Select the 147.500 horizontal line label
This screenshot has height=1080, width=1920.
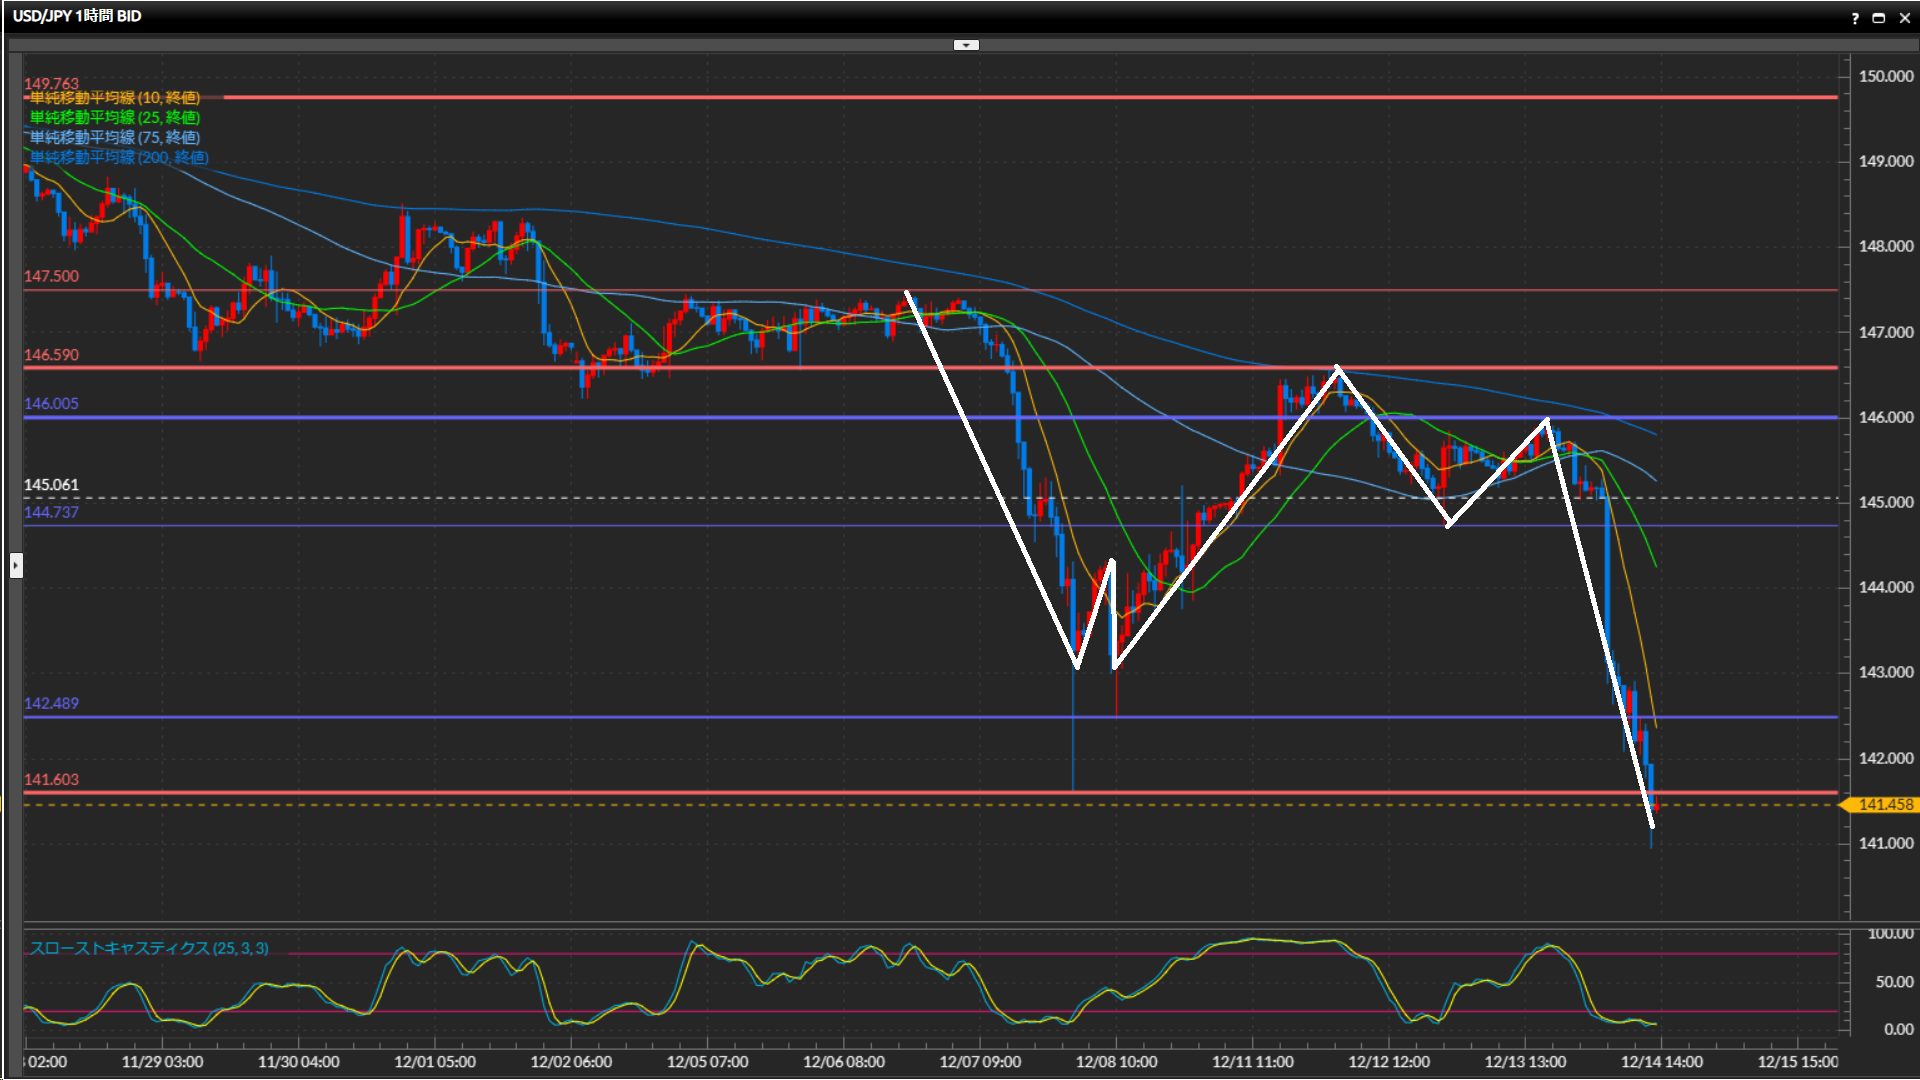[x=51, y=276]
